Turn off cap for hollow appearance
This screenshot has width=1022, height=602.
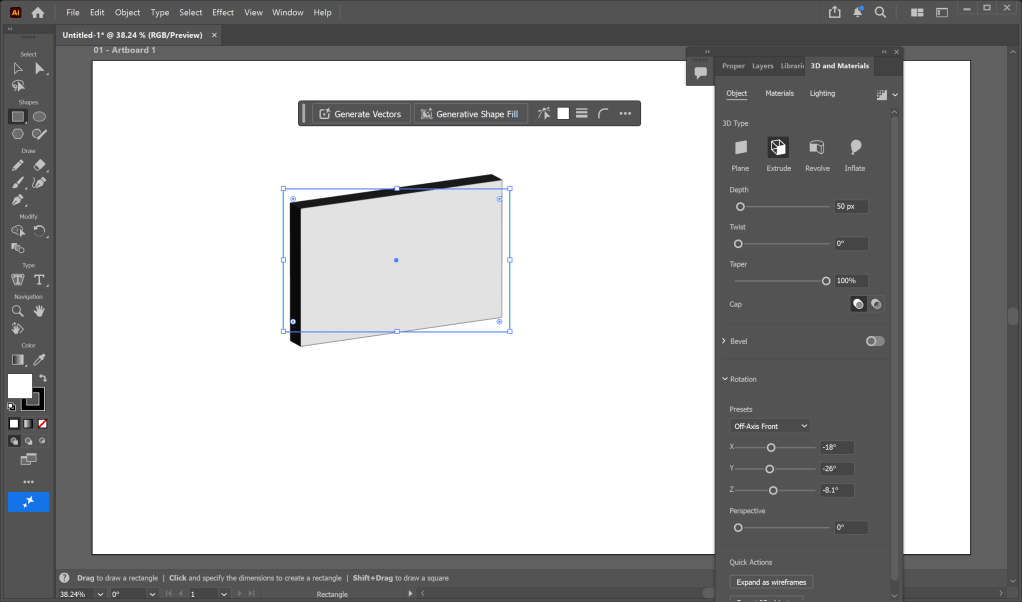876,304
